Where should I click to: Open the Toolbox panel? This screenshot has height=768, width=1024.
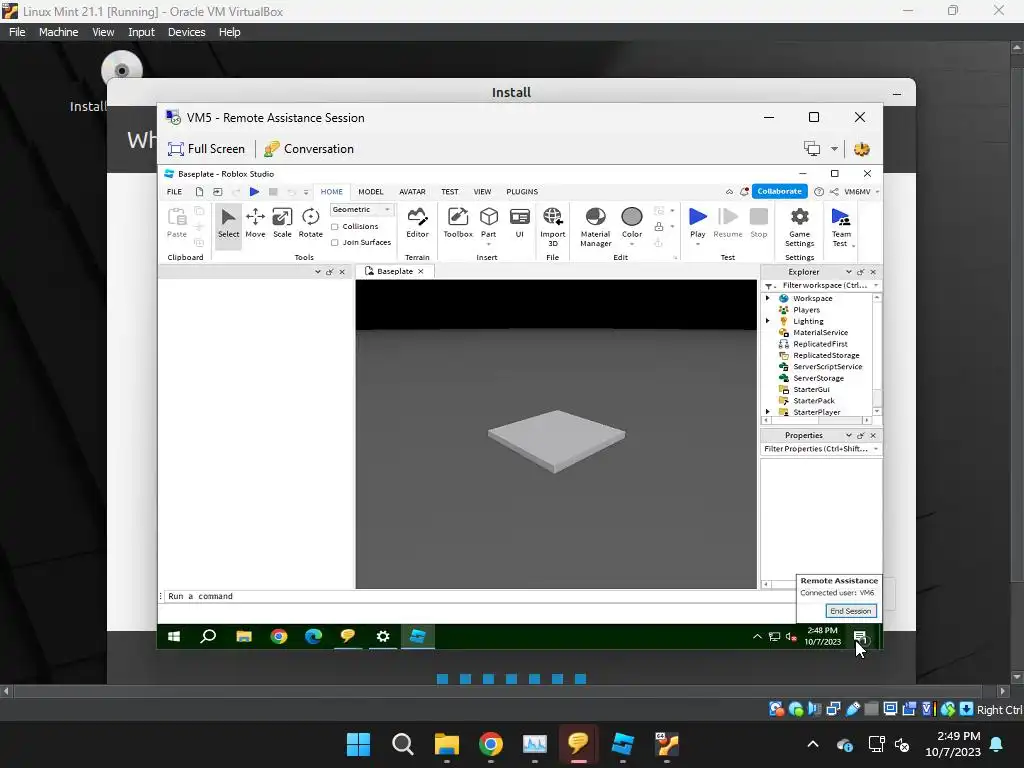[x=458, y=223]
